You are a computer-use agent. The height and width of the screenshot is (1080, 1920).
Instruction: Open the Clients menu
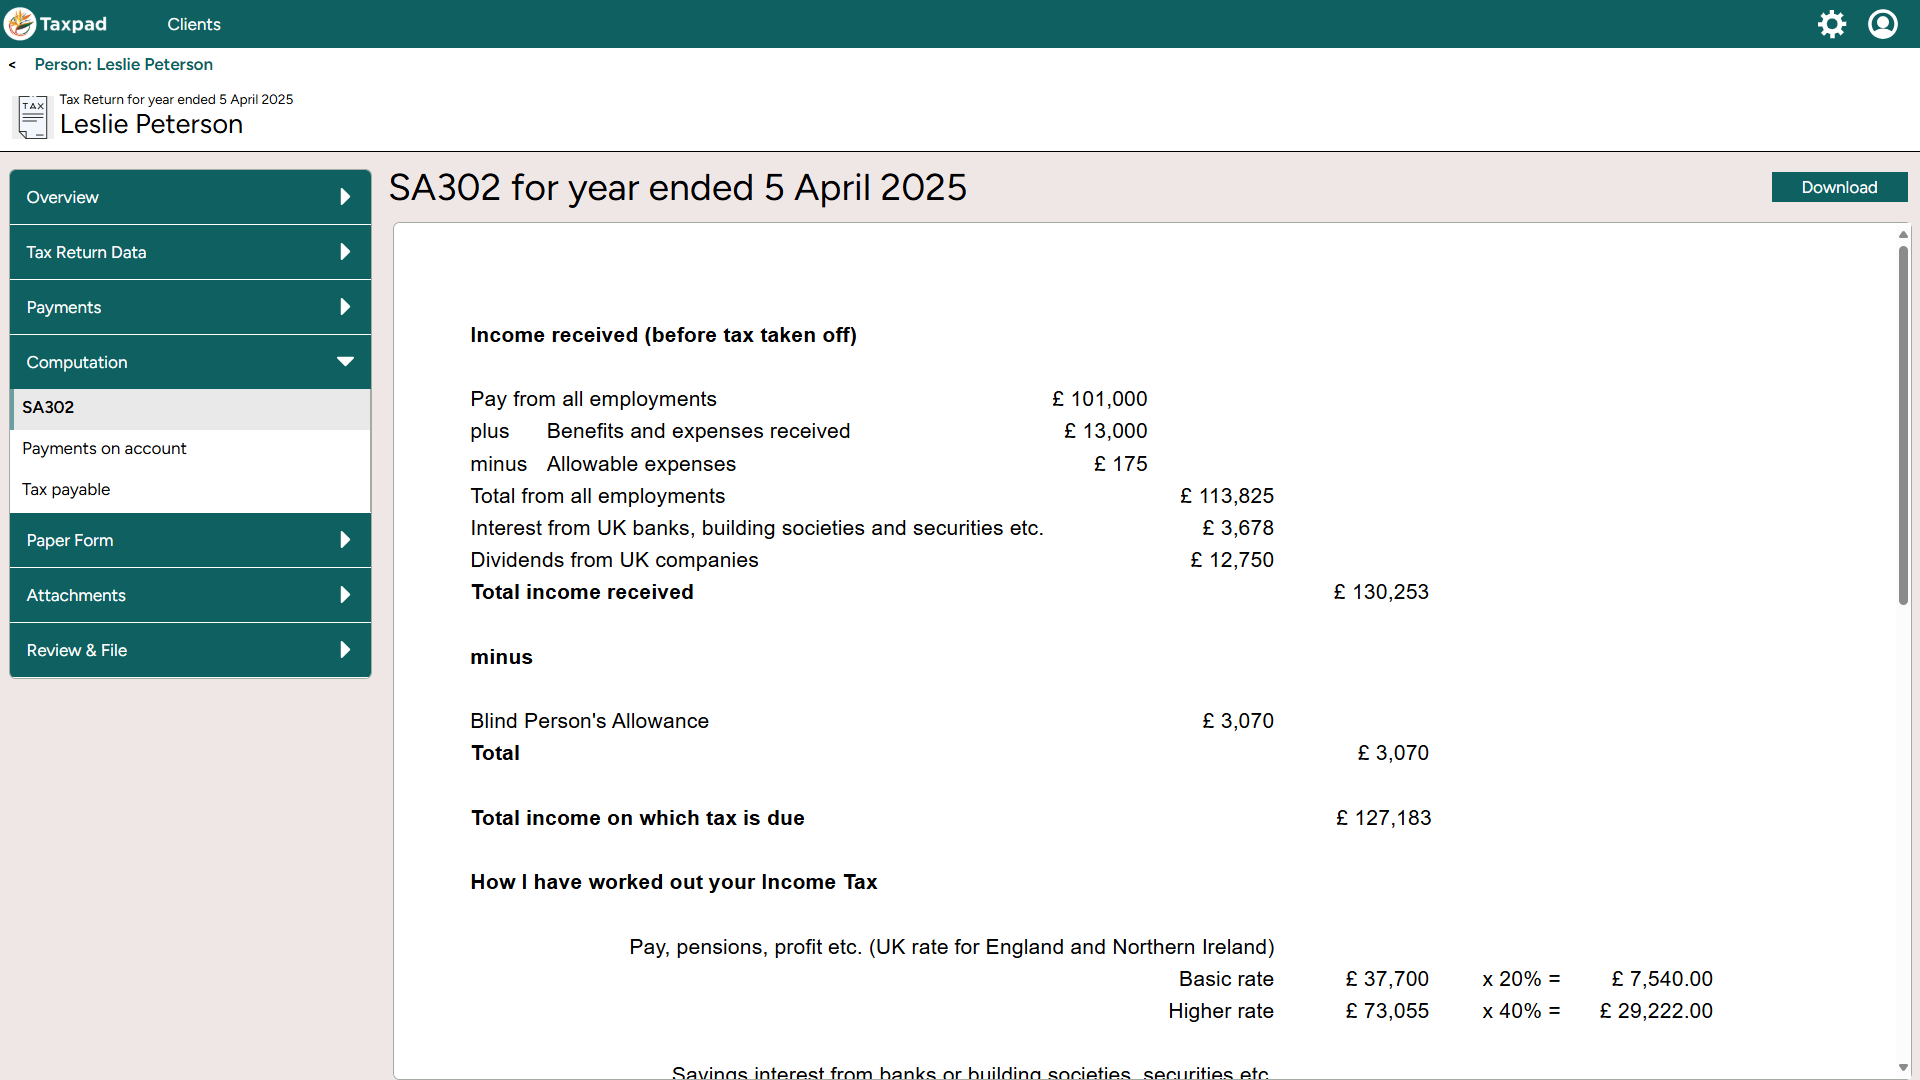tap(194, 24)
